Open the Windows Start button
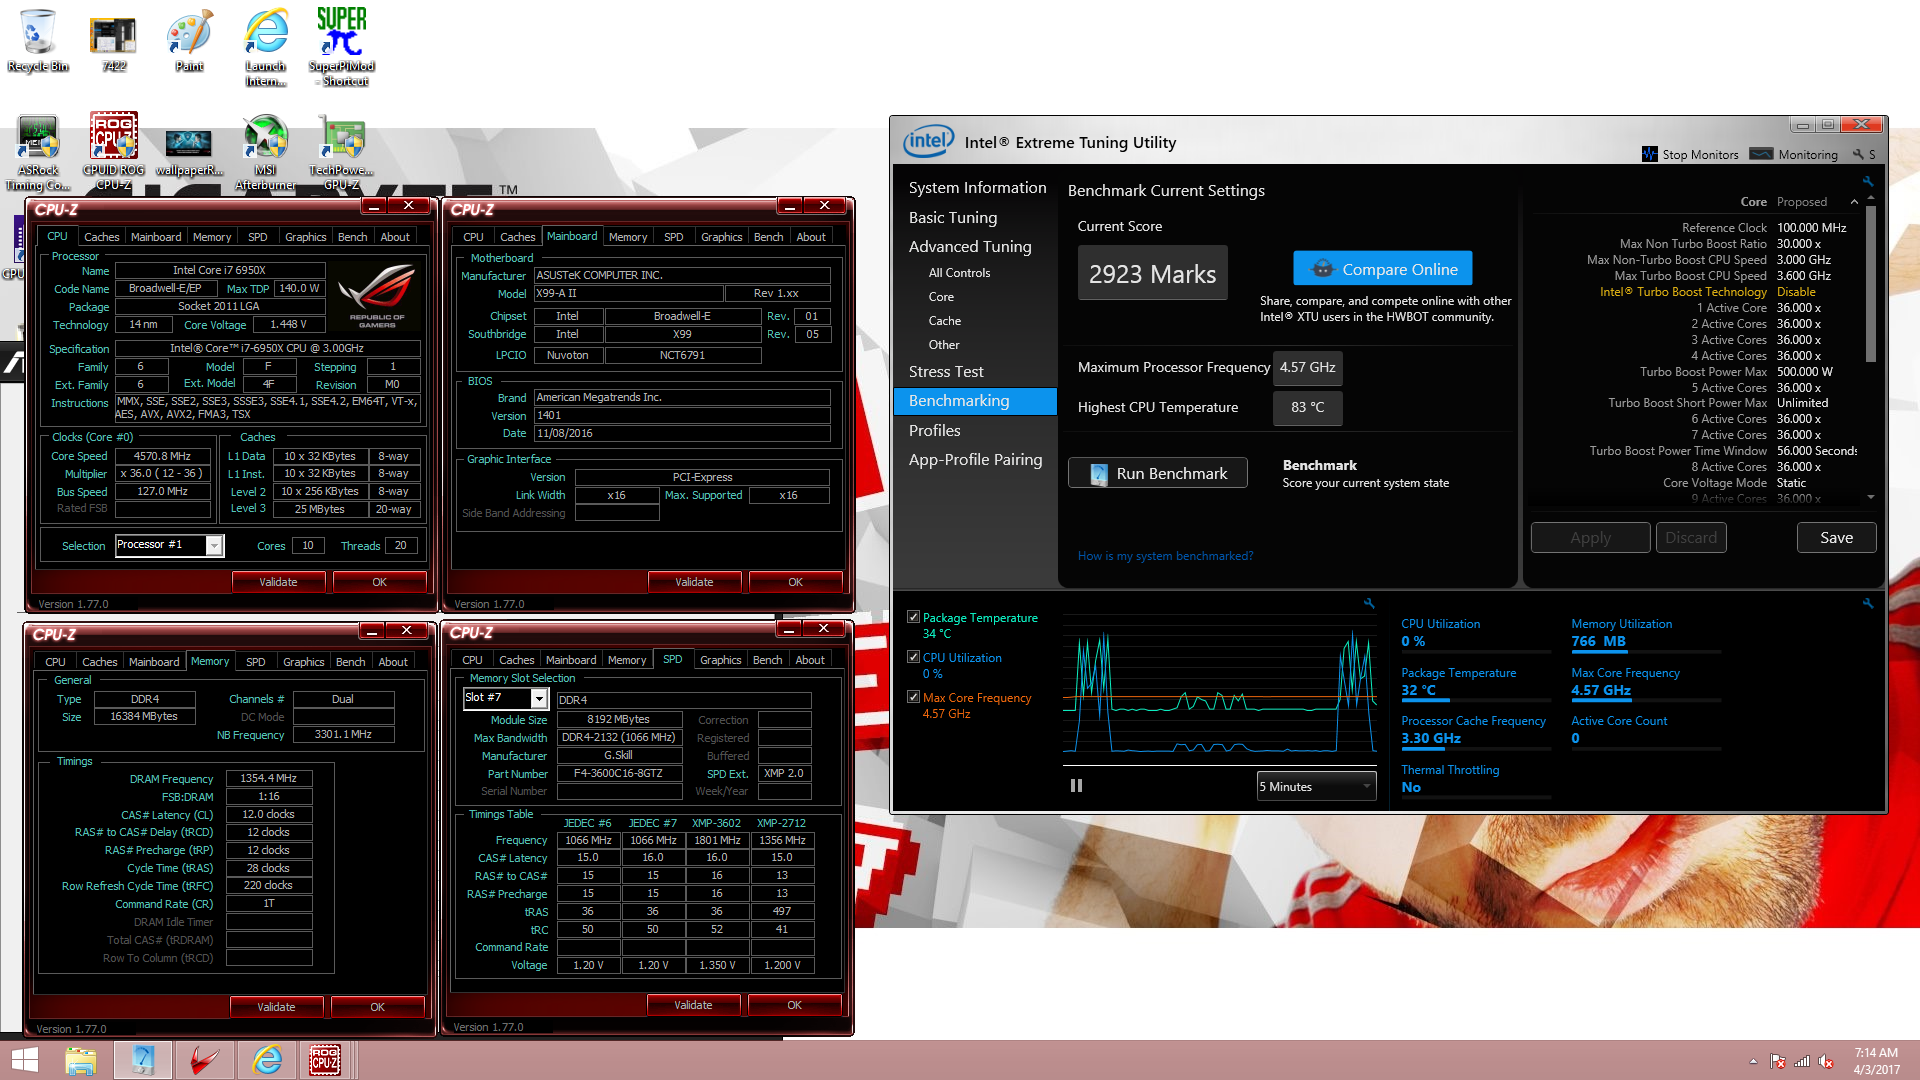Viewport: 1920px width, 1080px height. coord(24,1060)
